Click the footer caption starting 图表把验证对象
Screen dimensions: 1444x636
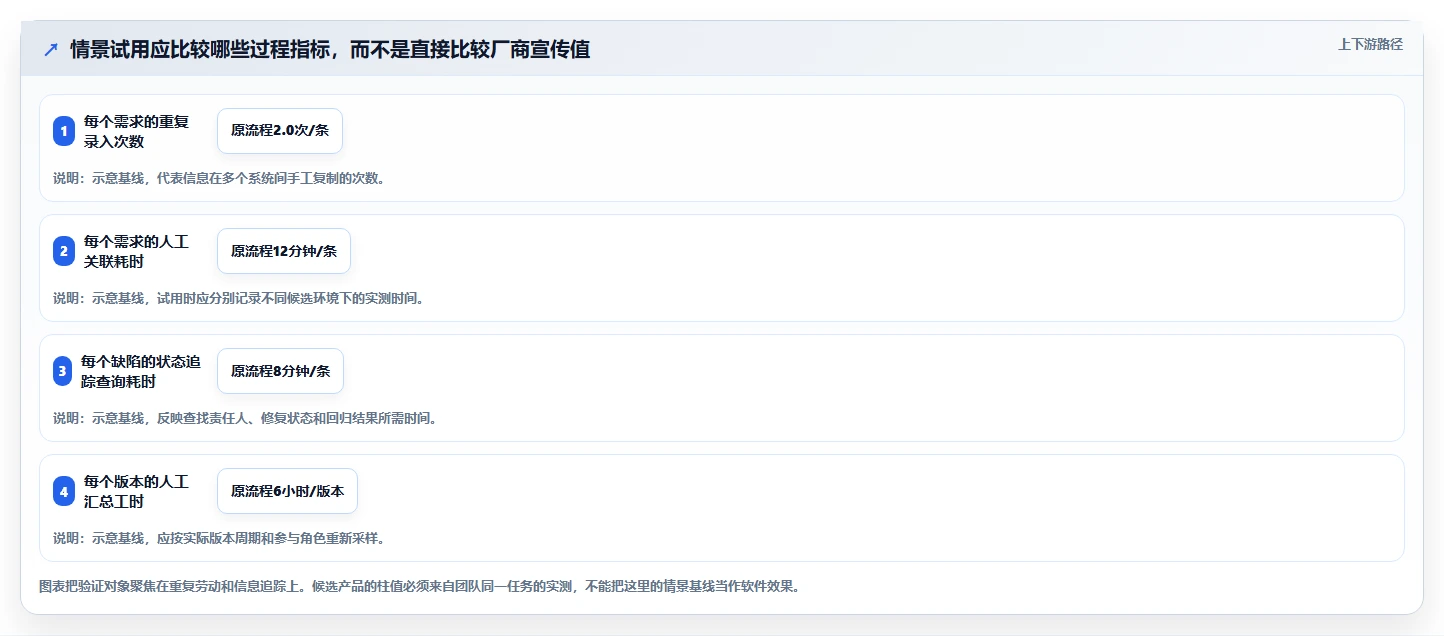coord(419,586)
